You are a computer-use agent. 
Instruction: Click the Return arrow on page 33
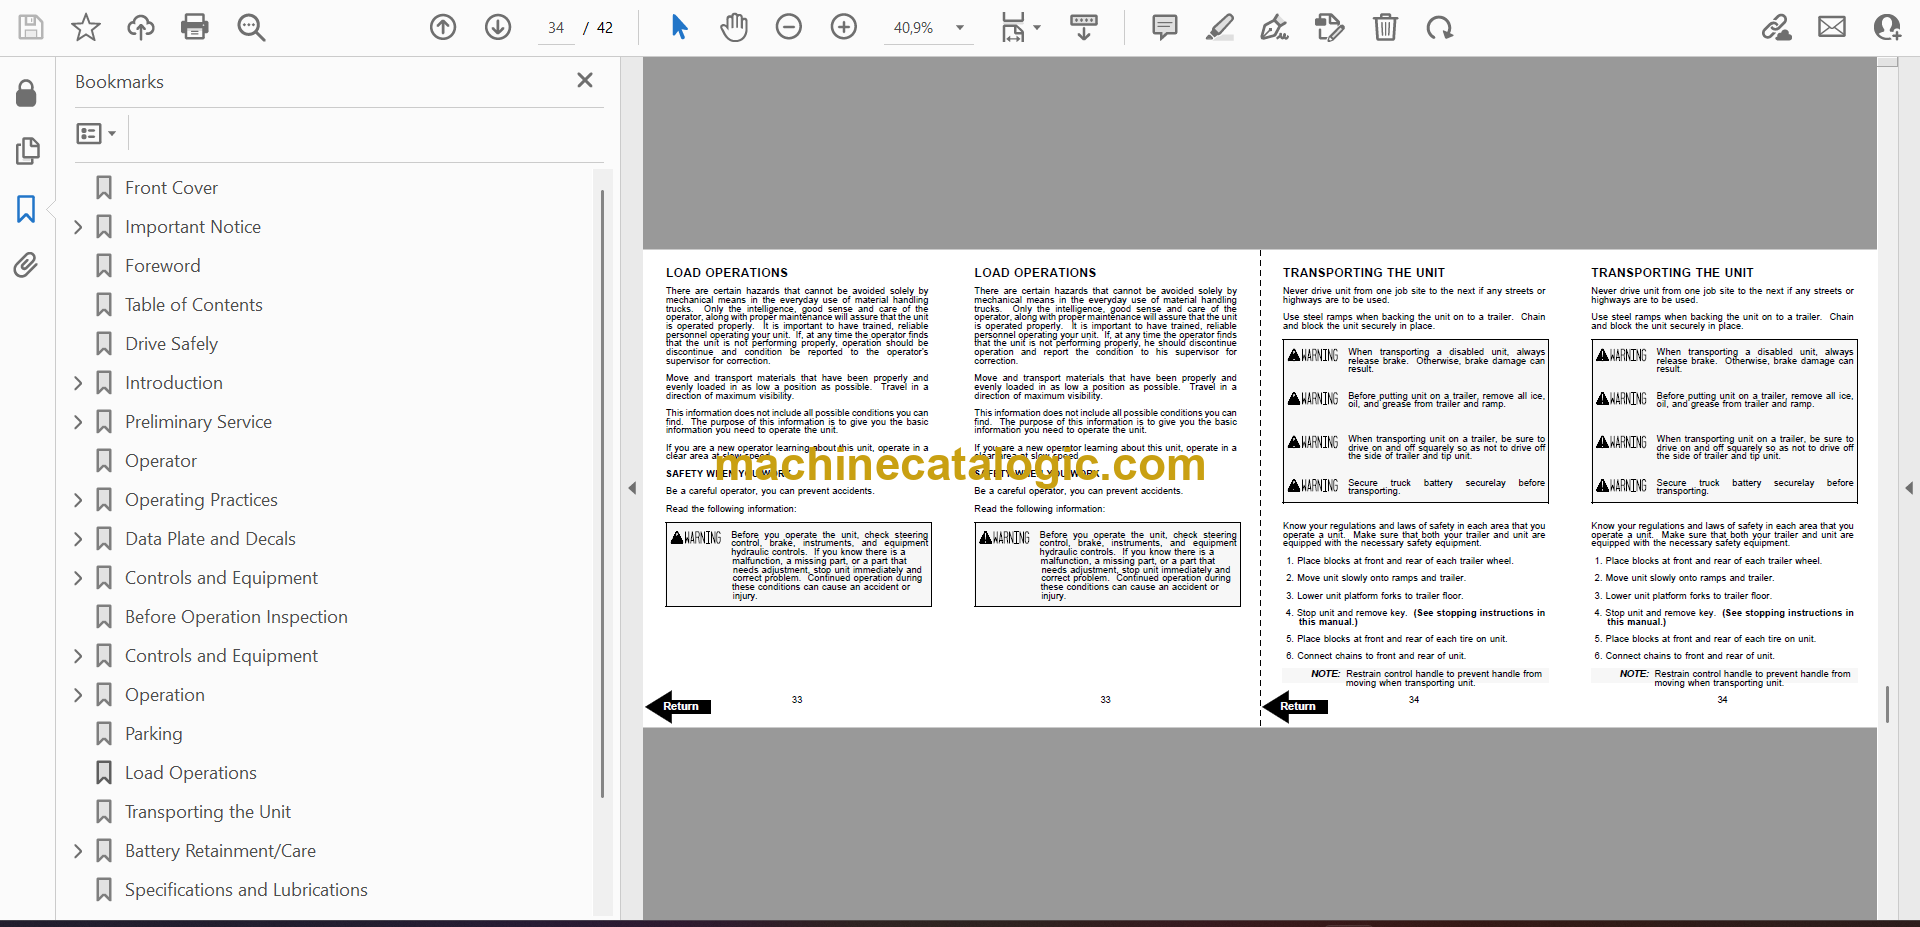point(679,706)
